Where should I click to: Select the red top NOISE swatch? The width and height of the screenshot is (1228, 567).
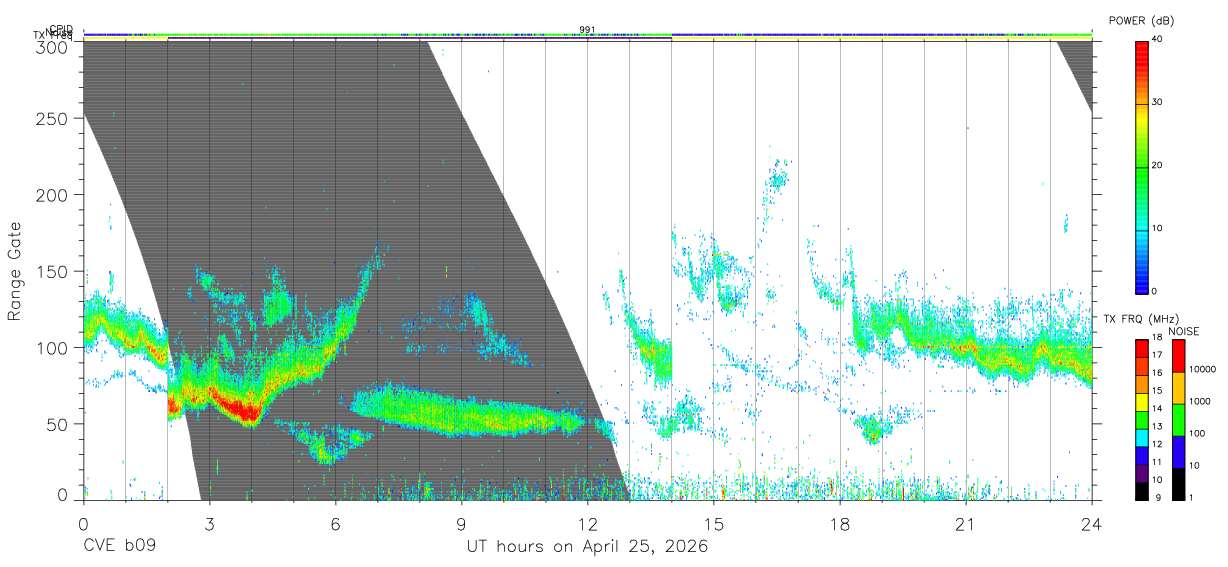click(x=1178, y=356)
